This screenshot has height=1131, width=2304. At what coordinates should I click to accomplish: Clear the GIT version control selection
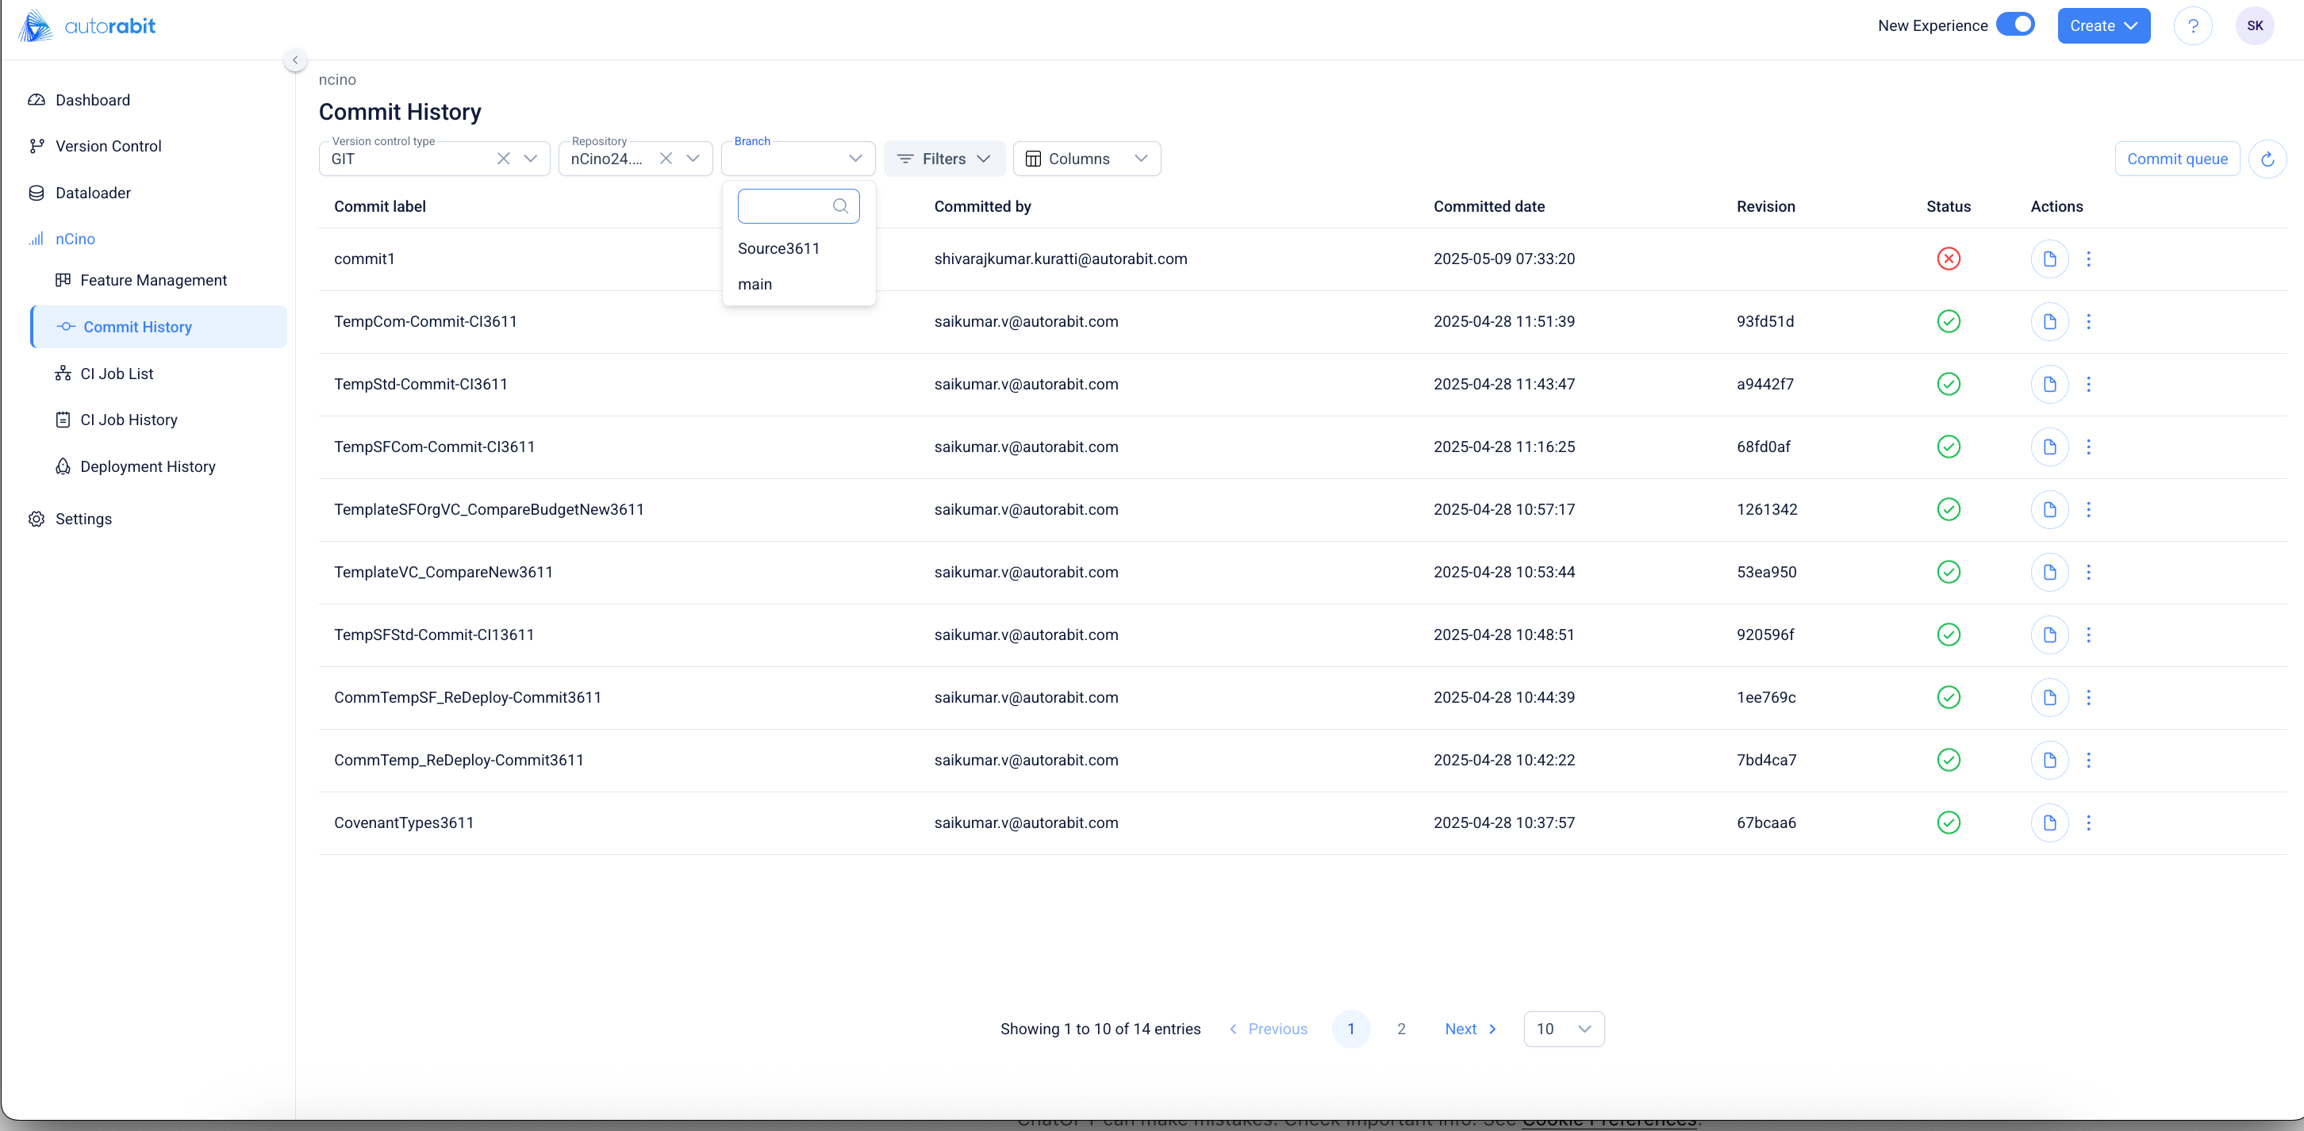coord(503,159)
